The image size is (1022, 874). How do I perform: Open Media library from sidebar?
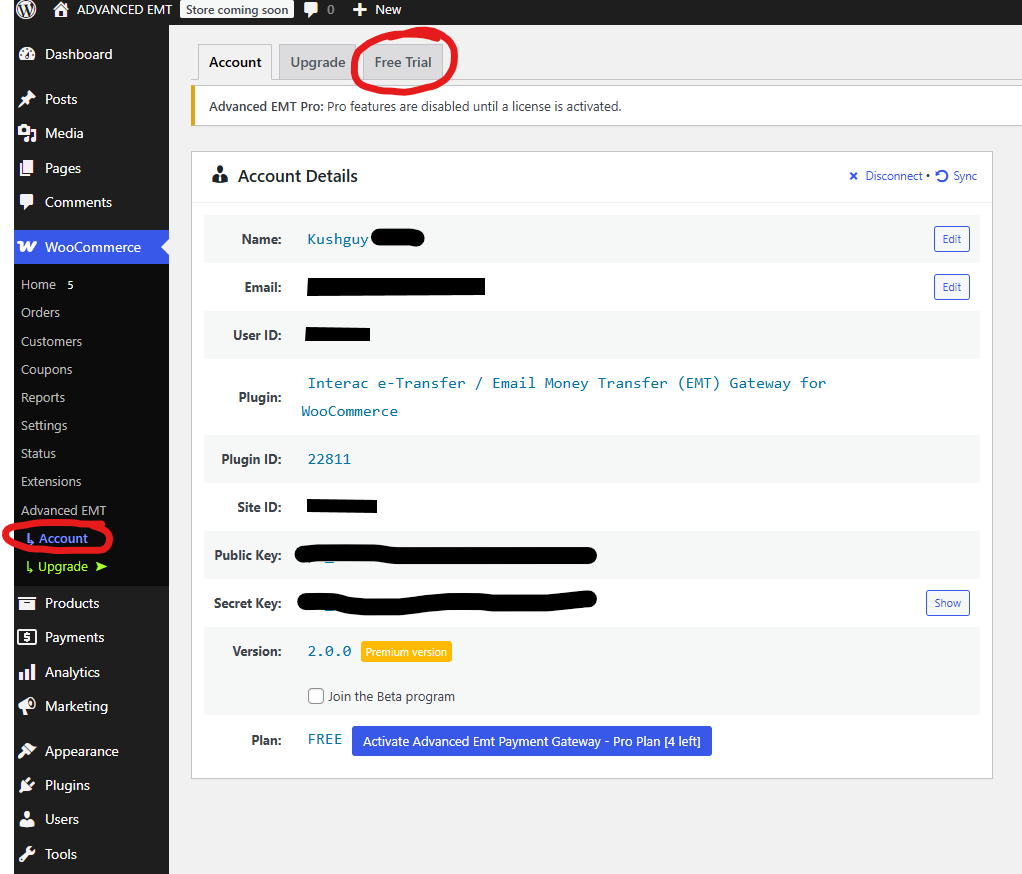pos(64,133)
